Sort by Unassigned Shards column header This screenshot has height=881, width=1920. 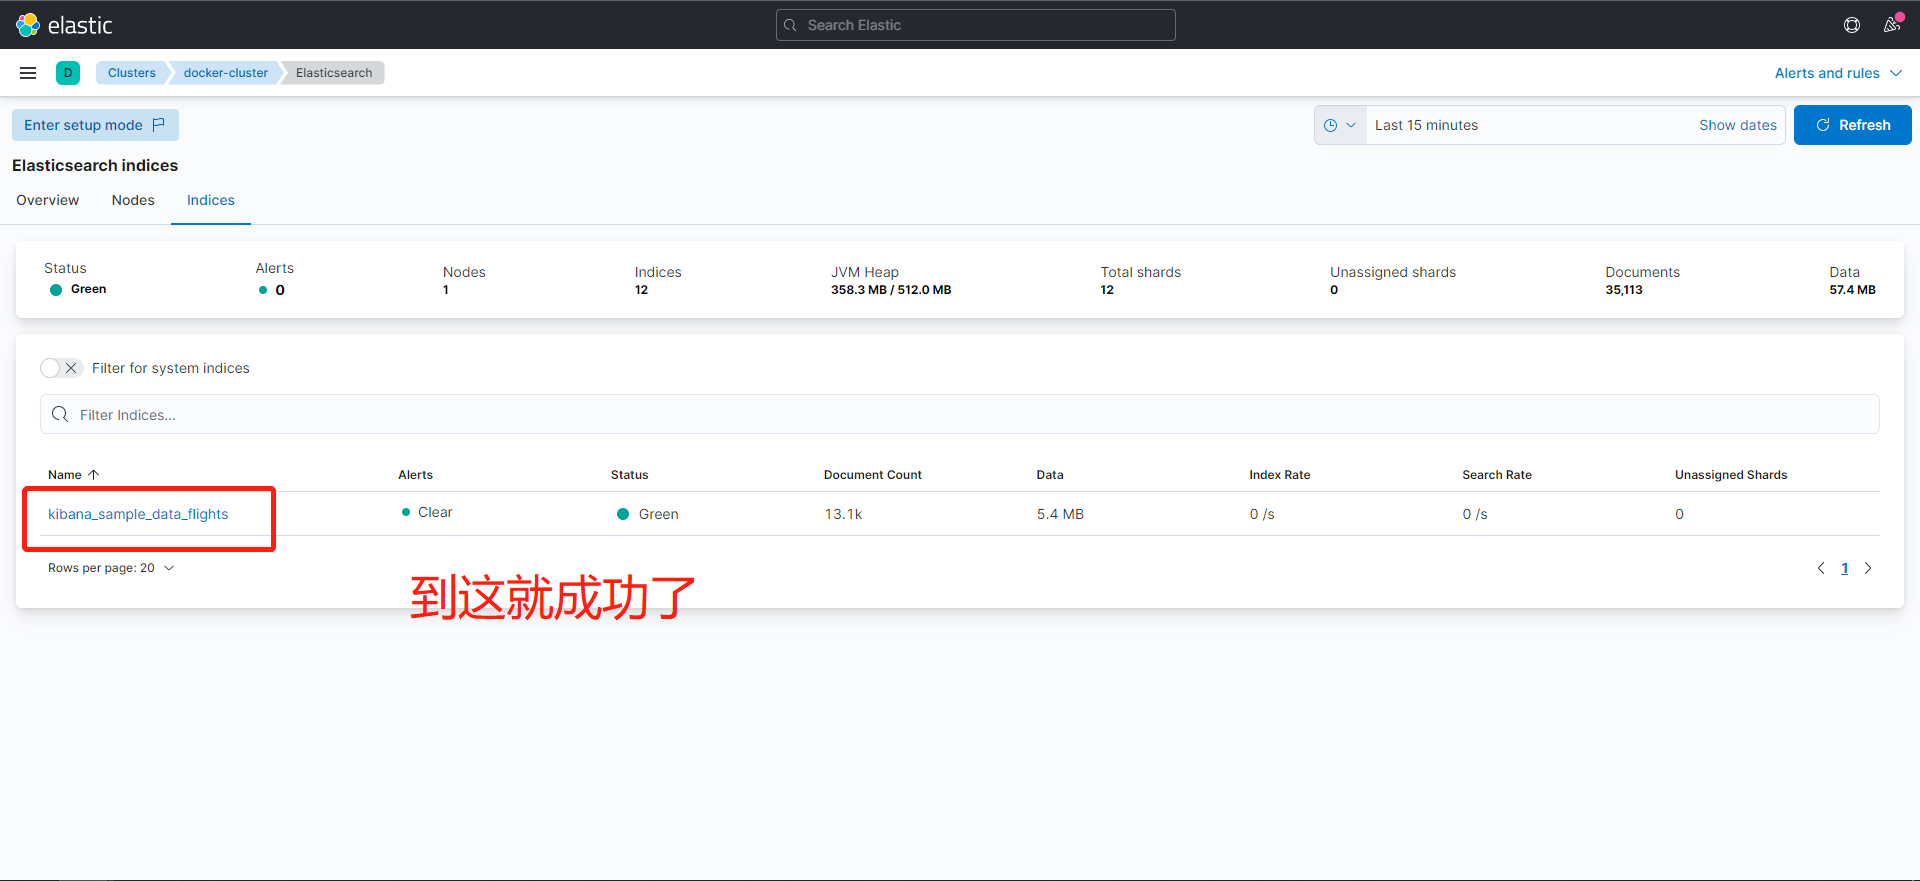pyautogui.click(x=1731, y=475)
